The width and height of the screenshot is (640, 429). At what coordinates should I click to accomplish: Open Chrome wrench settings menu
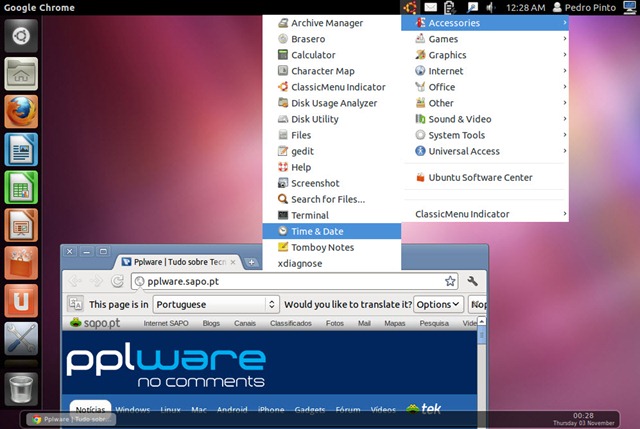472,281
